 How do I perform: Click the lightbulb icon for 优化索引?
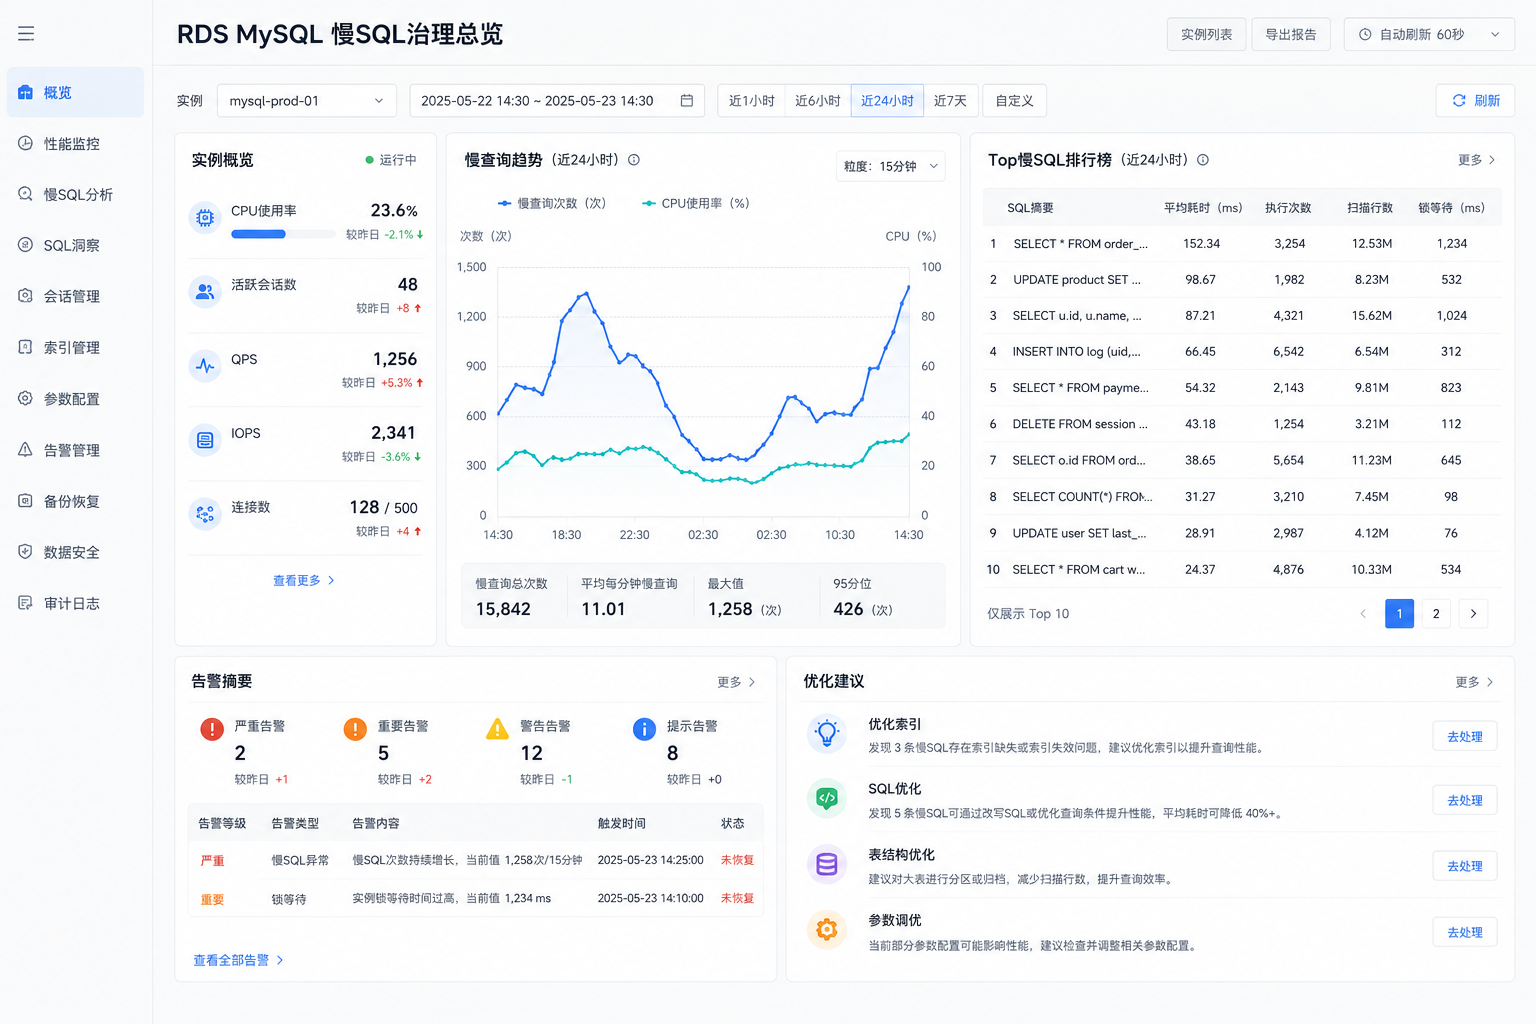(x=827, y=733)
